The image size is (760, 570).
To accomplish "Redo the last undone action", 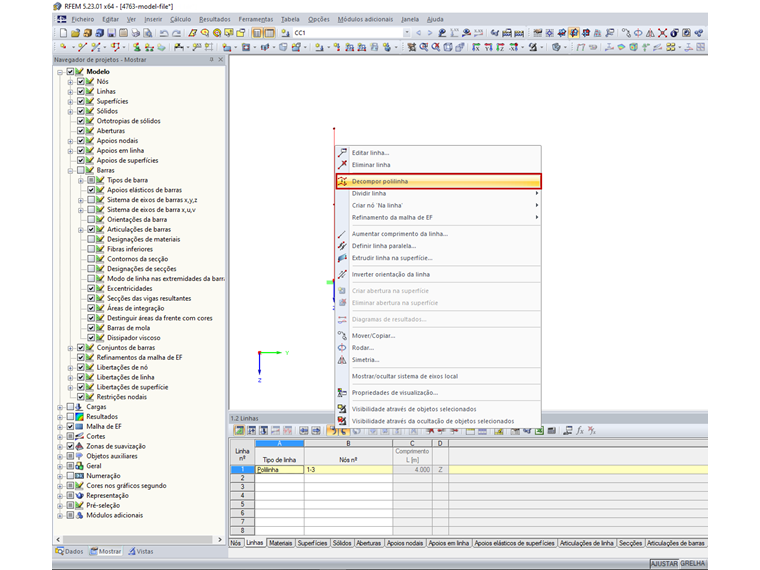I will click(x=176, y=33).
